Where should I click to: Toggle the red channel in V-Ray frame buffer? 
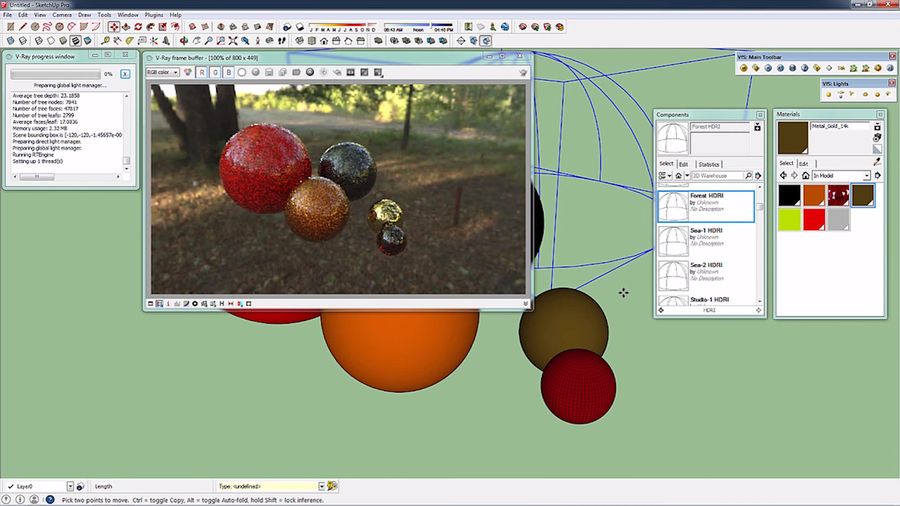click(x=202, y=72)
